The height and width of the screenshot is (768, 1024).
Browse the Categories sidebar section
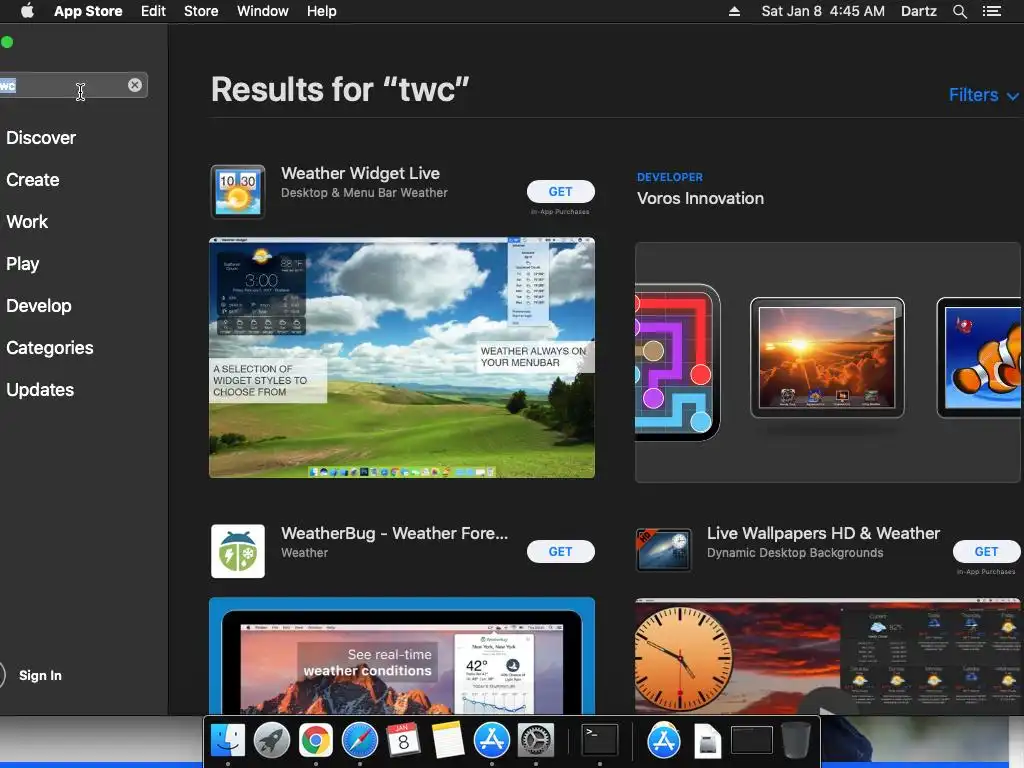click(50, 347)
